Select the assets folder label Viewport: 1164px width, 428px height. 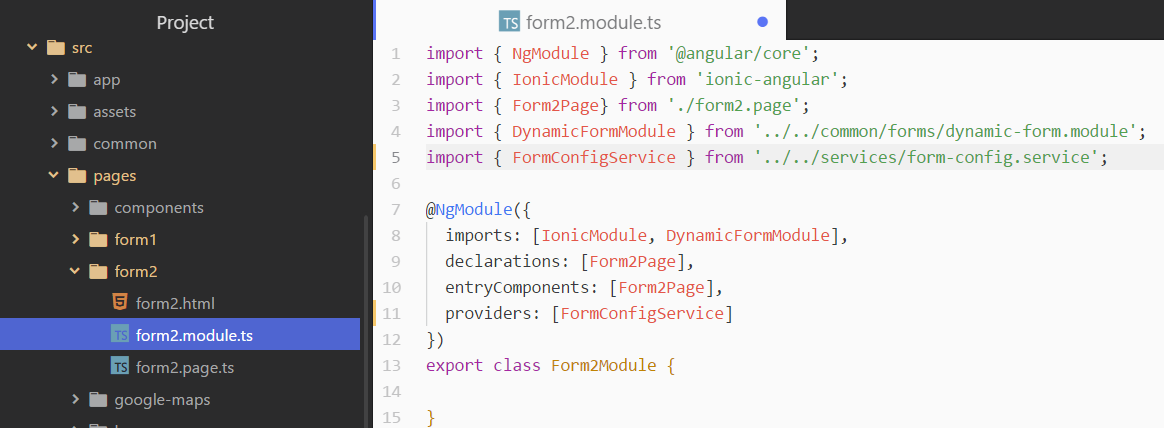[x=114, y=112]
